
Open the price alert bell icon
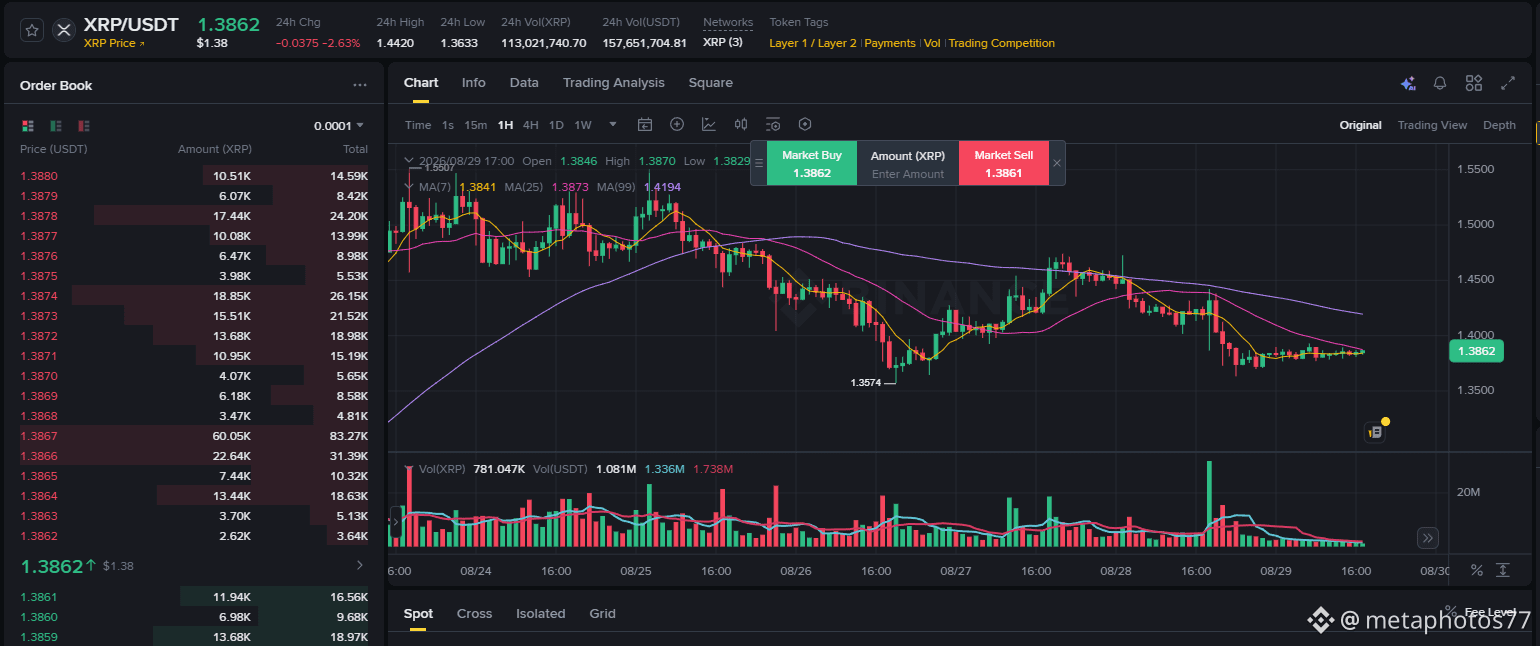click(x=1440, y=84)
